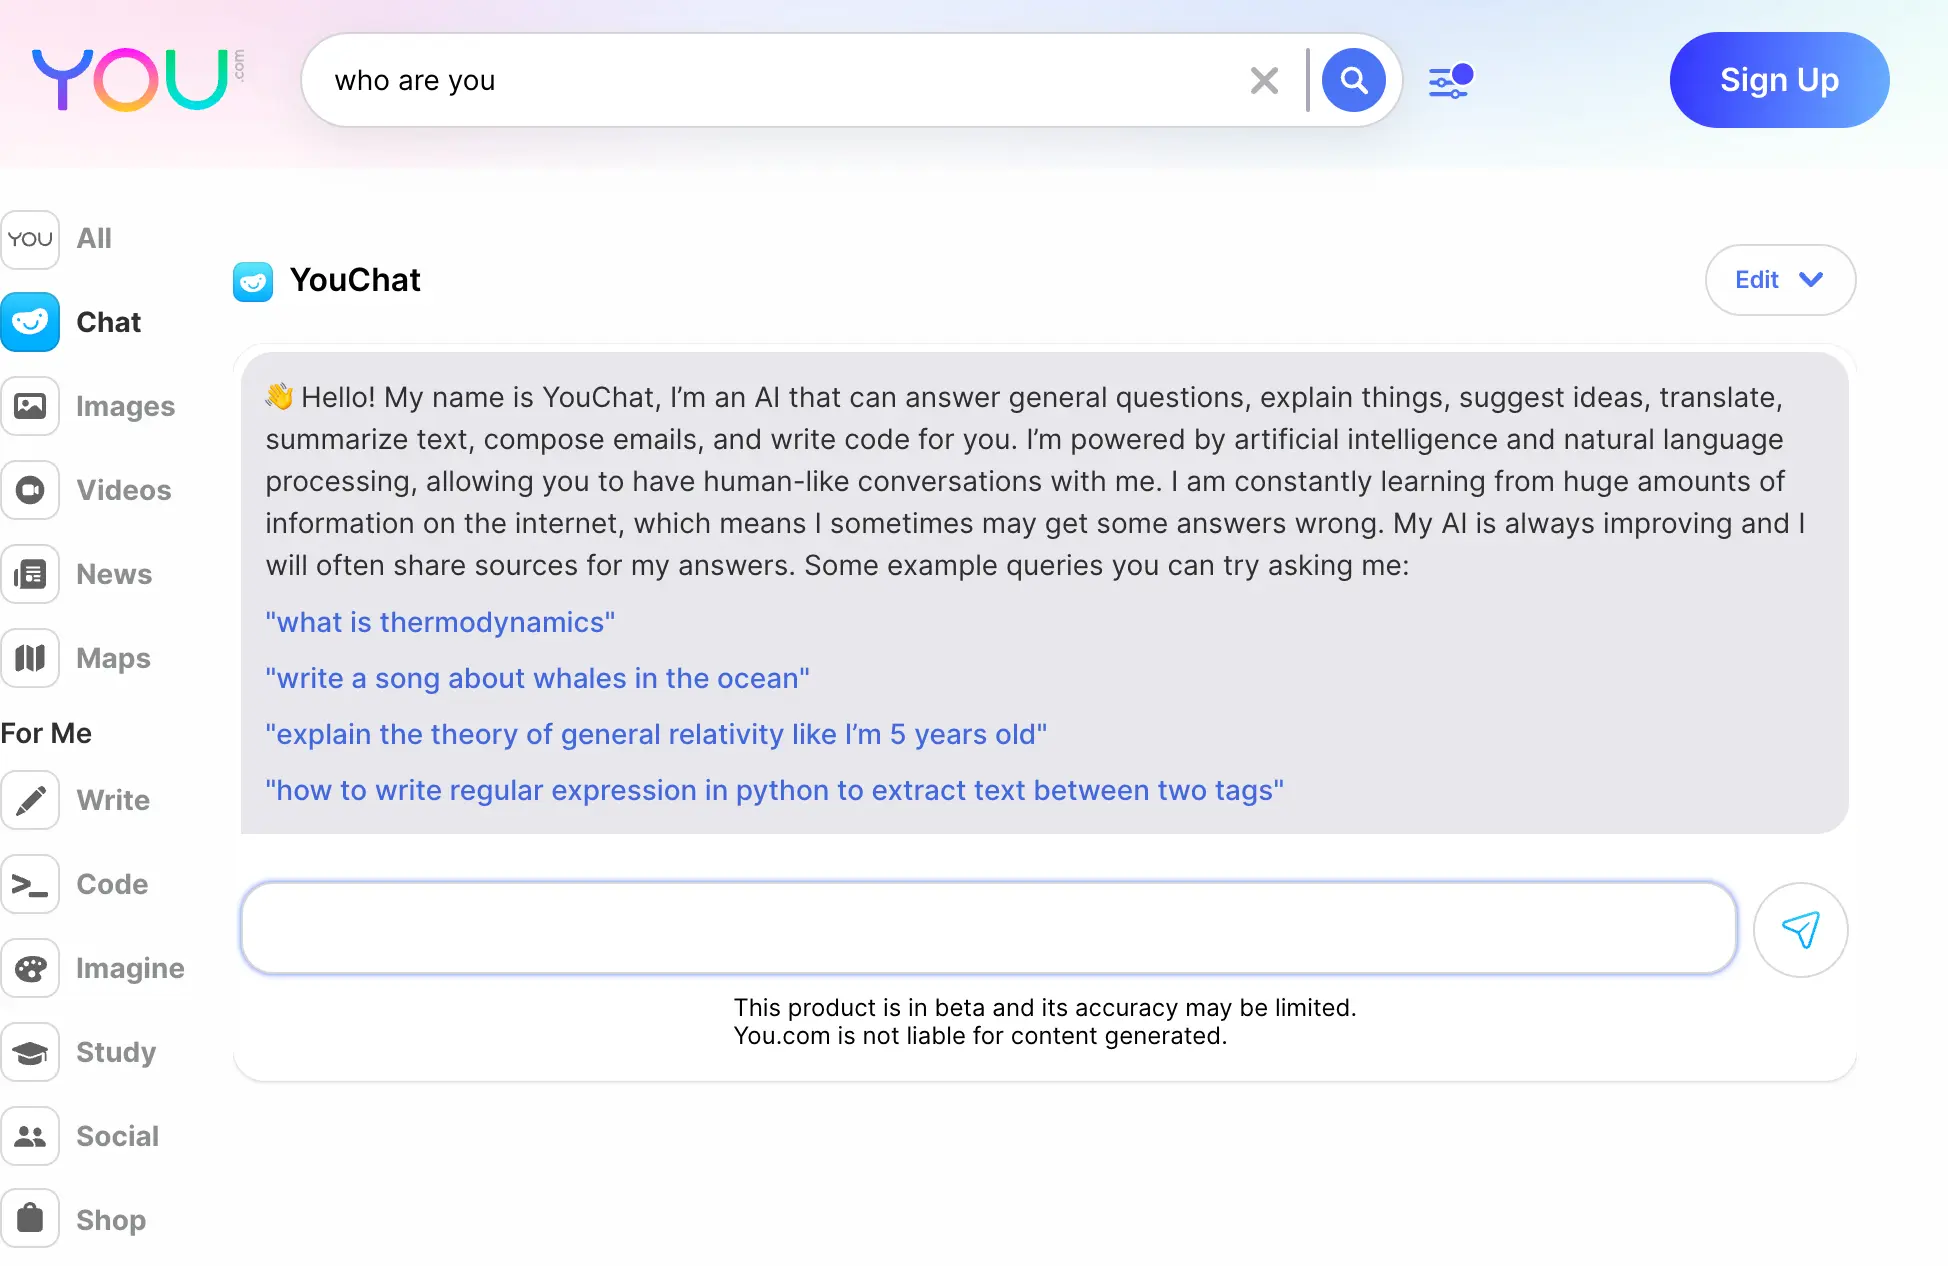Select the All tab icon in the sidebar
The image size is (1948, 1266).
(x=30, y=239)
